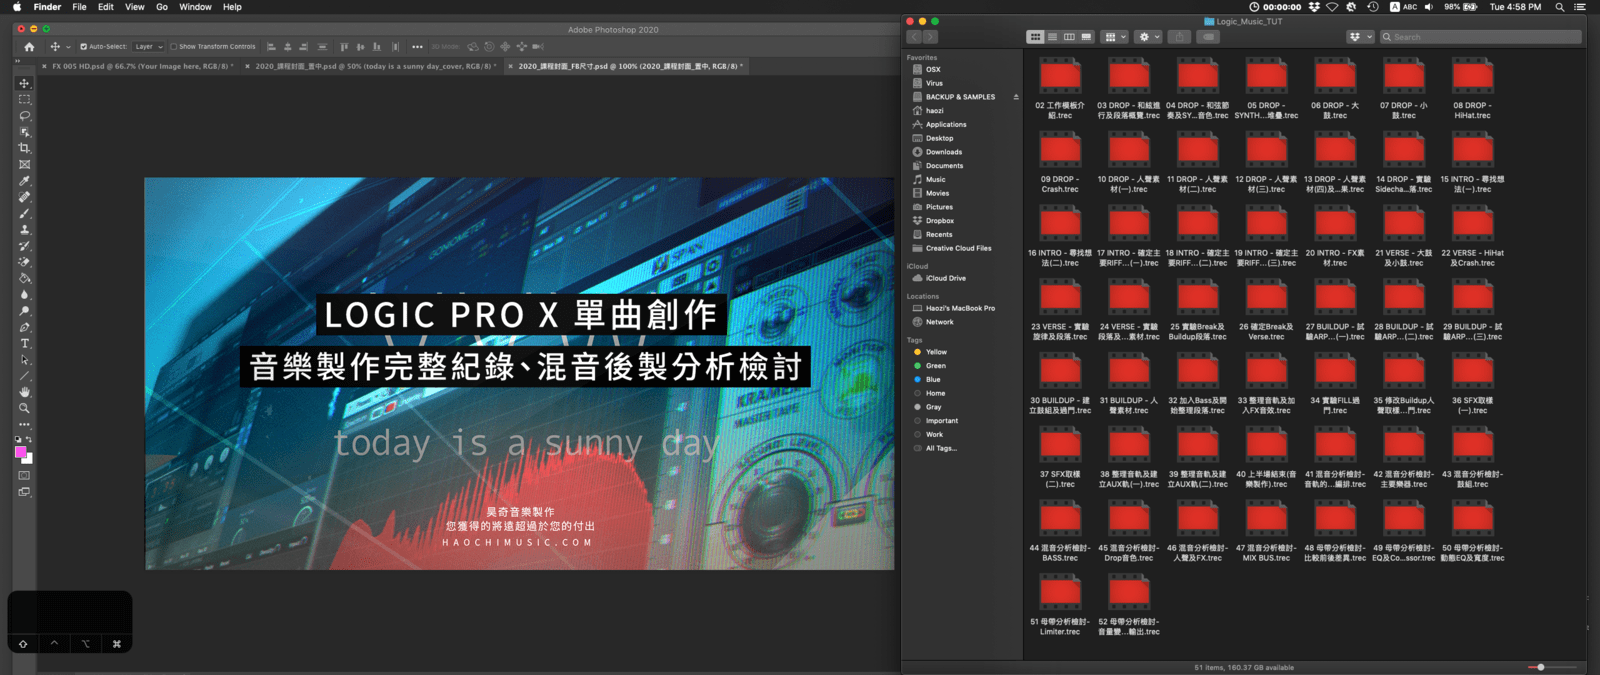Go to Photoshop Home screen icon

tap(29, 47)
